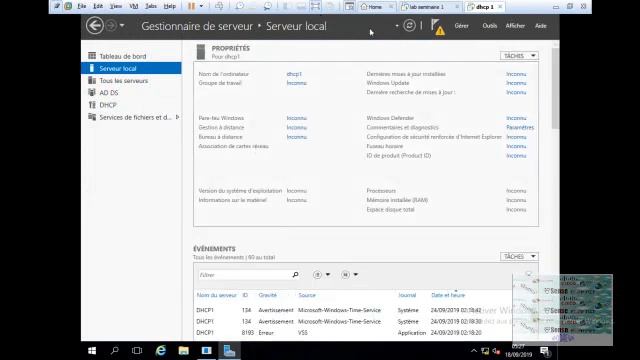Open the TÂCHES dropdown in the Événements section
This screenshot has width=640, height=360.
coord(519,256)
